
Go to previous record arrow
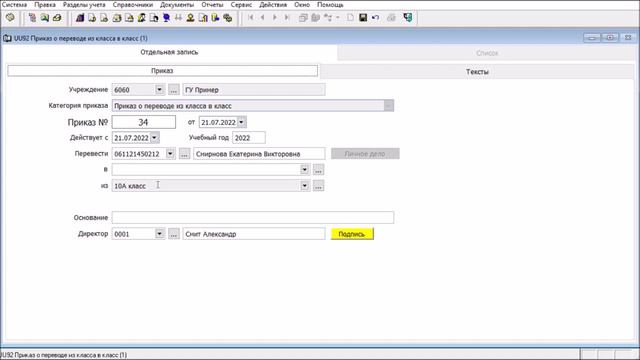click(262, 18)
